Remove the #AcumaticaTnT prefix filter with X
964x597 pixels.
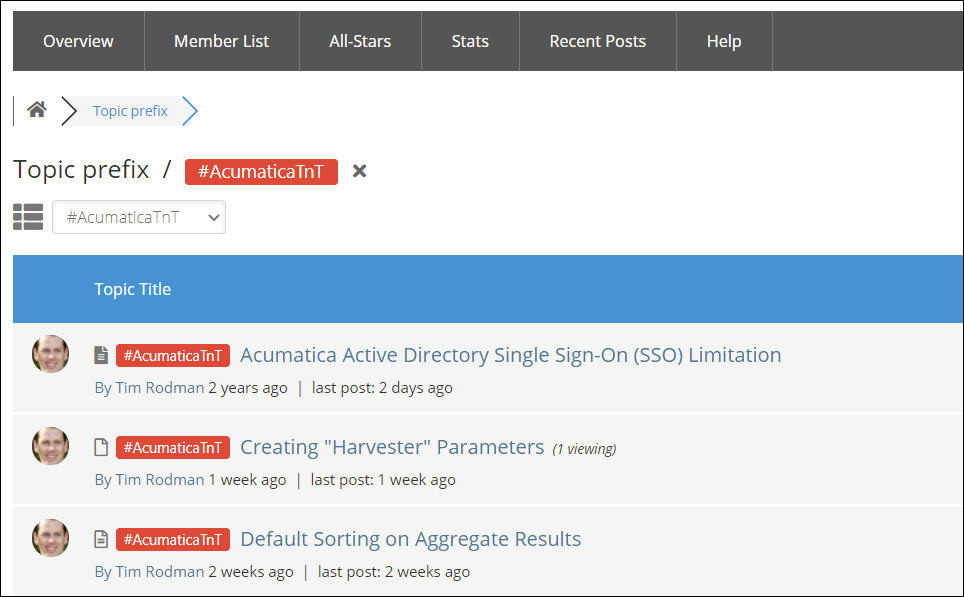360,171
